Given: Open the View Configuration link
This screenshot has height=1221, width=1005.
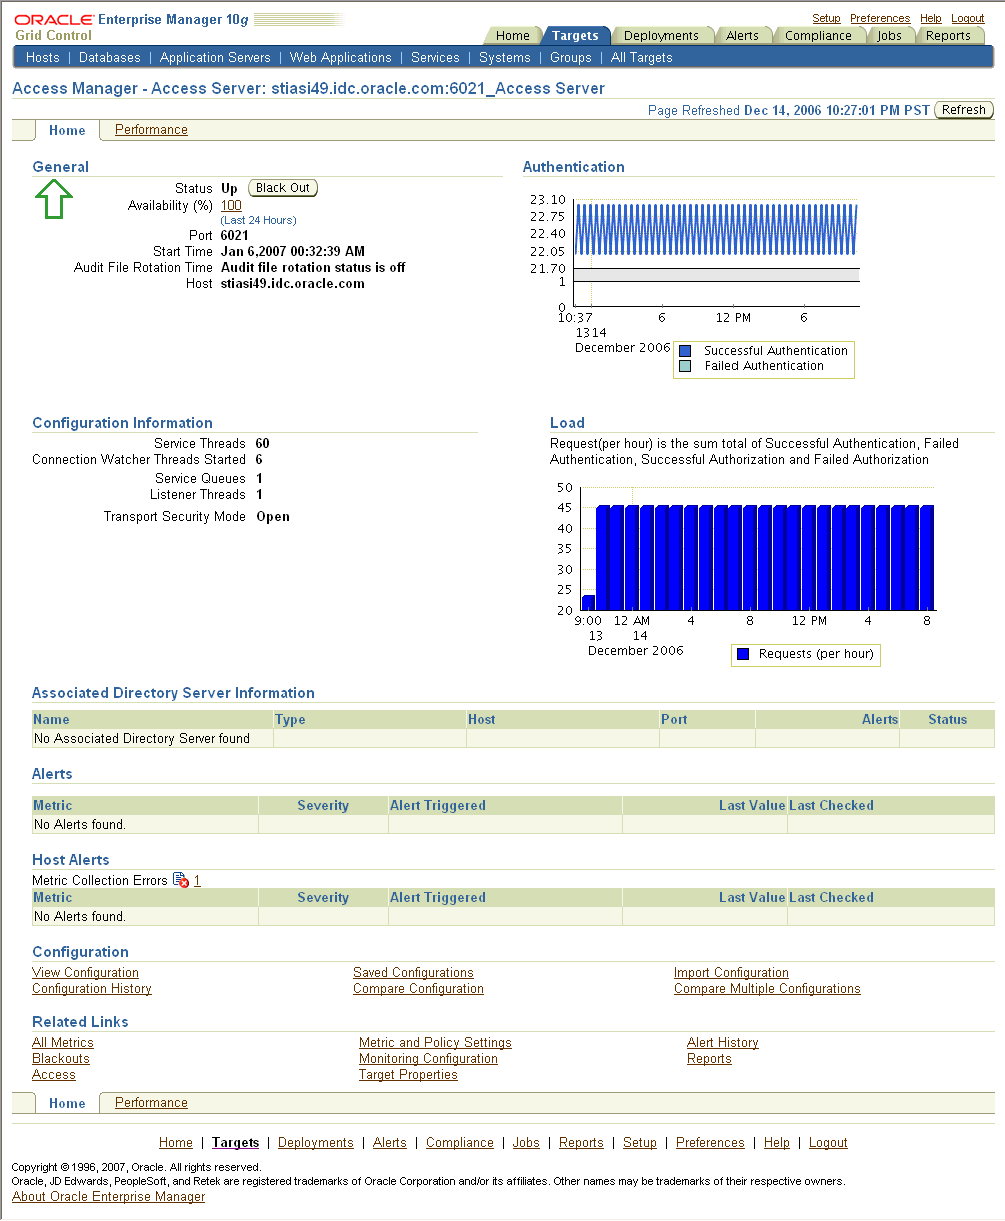Looking at the screenshot, I should 85,972.
